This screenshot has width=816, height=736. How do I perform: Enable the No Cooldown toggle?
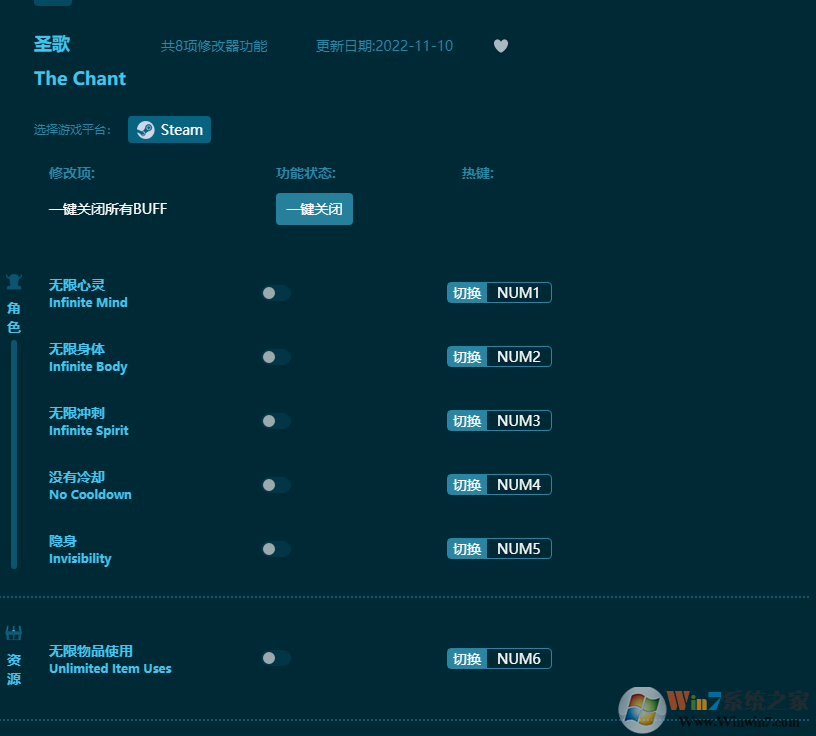click(276, 485)
